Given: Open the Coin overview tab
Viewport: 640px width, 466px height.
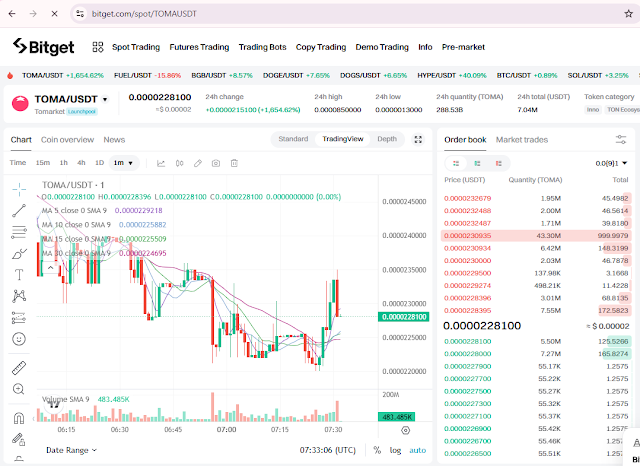Looking at the screenshot, I should click(67, 140).
